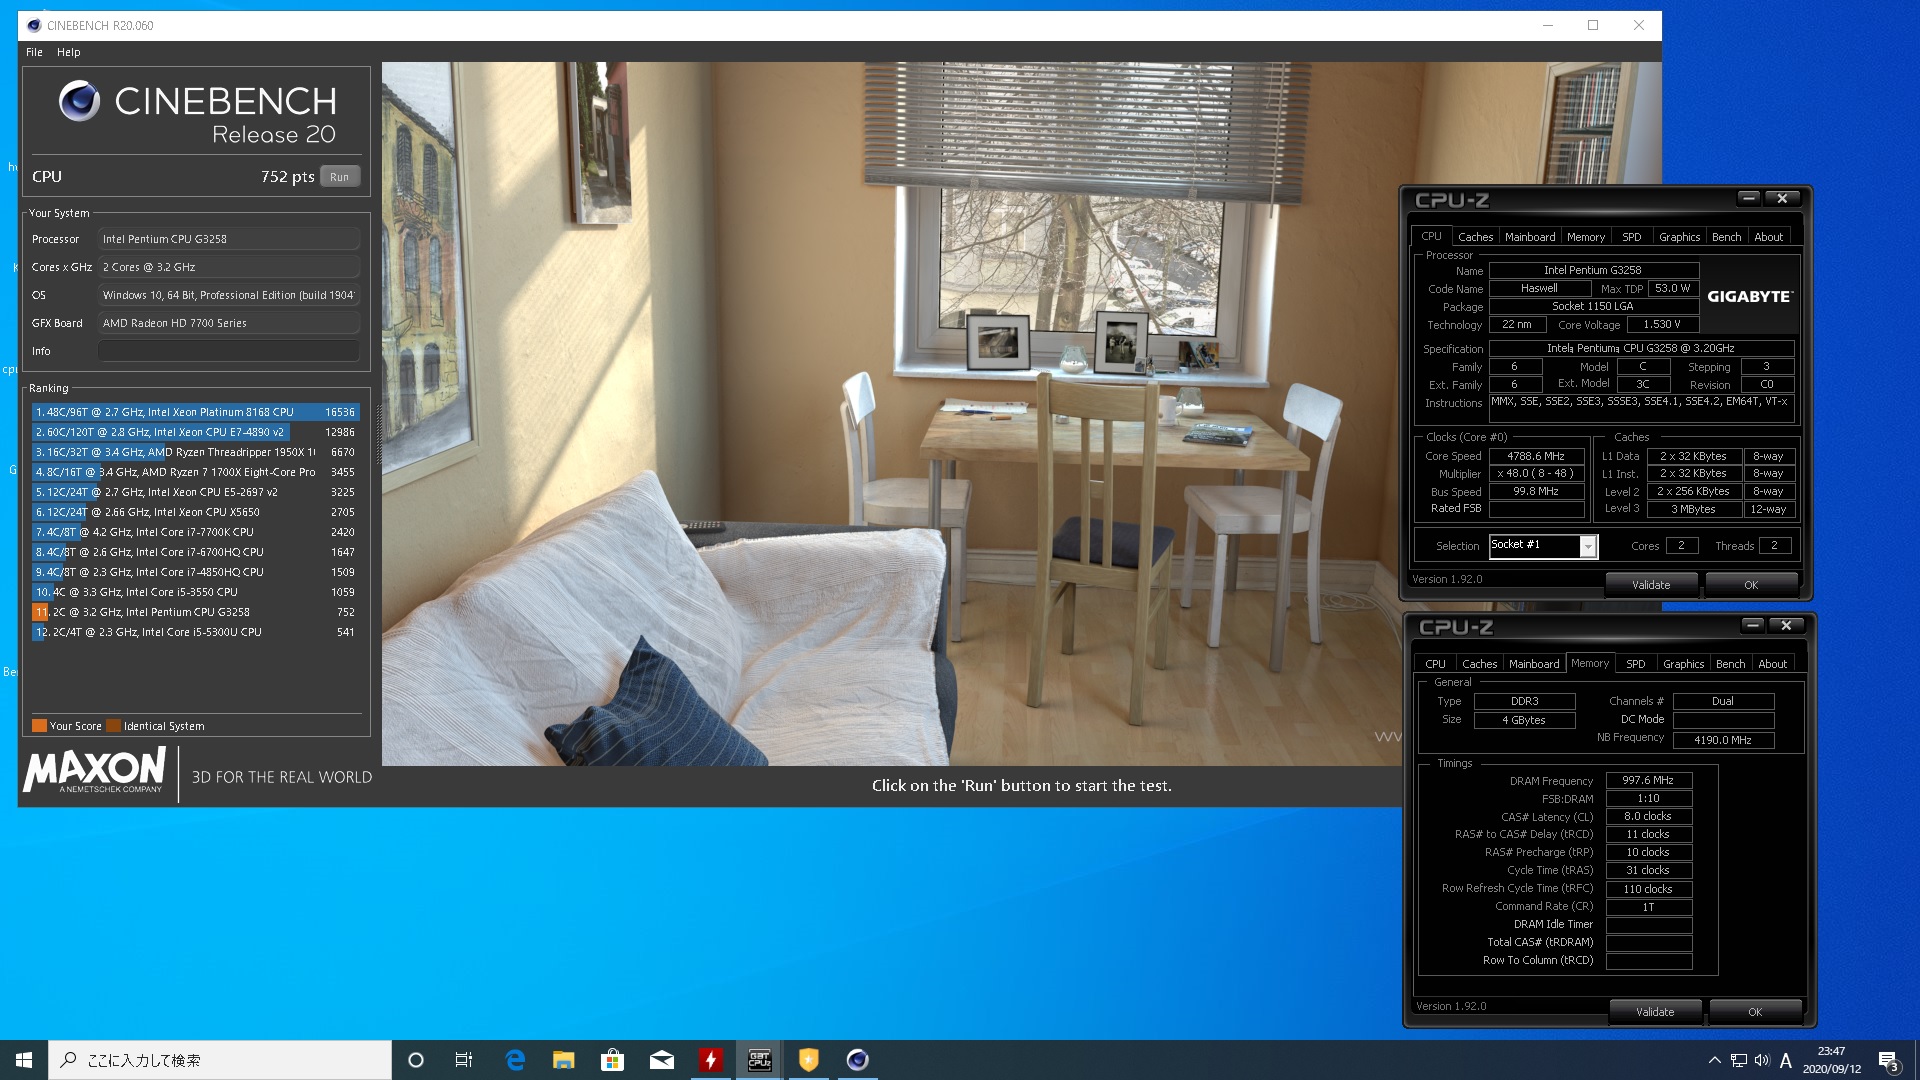Viewport: 1920px width, 1080px height.
Task: Open Microsoft Store taskbar icon
Action: tap(613, 1060)
